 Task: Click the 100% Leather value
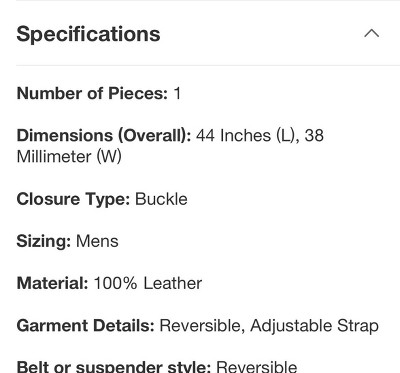(x=148, y=283)
